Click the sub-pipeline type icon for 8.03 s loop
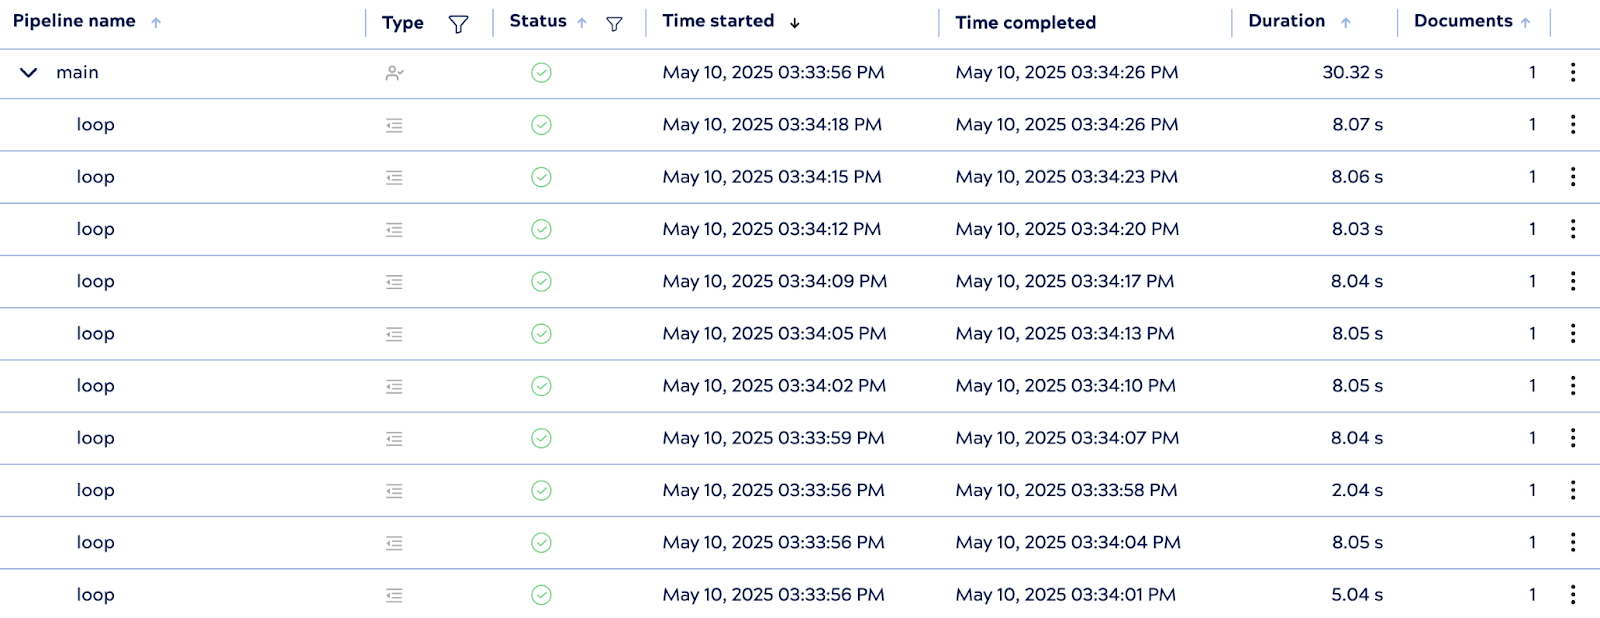 click(x=395, y=230)
